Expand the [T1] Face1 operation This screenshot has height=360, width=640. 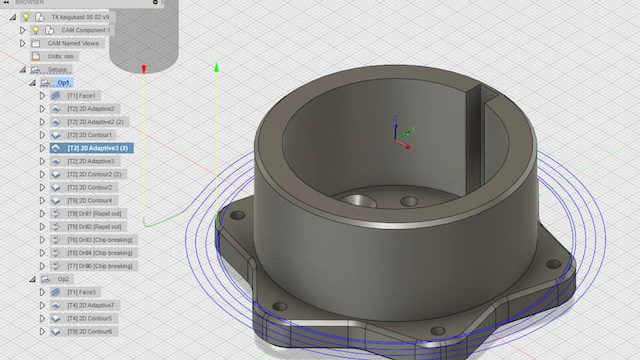click(x=42, y=96)
